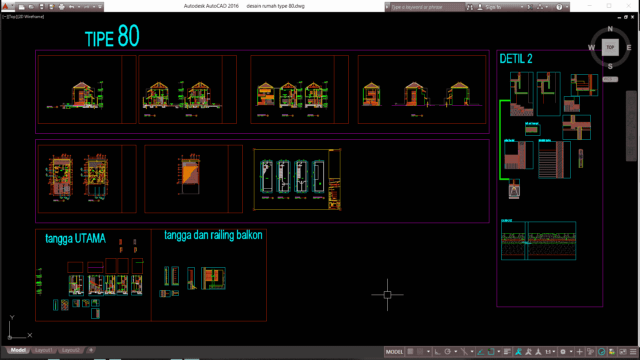Image resolution: width=640 pixels, height=360 pixels.
Task: Expand the Redo history dropdown arrow
Action: click(94, 7)
